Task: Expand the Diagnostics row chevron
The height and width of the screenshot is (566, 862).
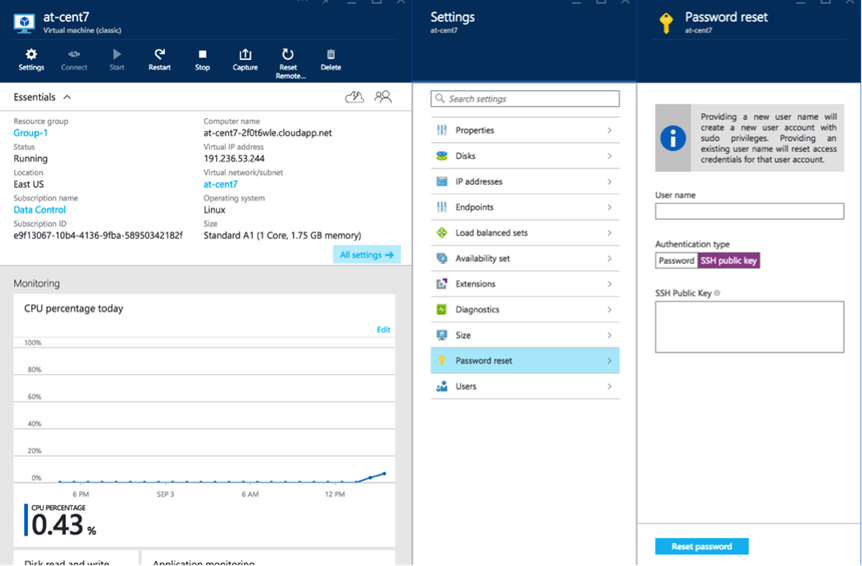Action: click(609, 309)
